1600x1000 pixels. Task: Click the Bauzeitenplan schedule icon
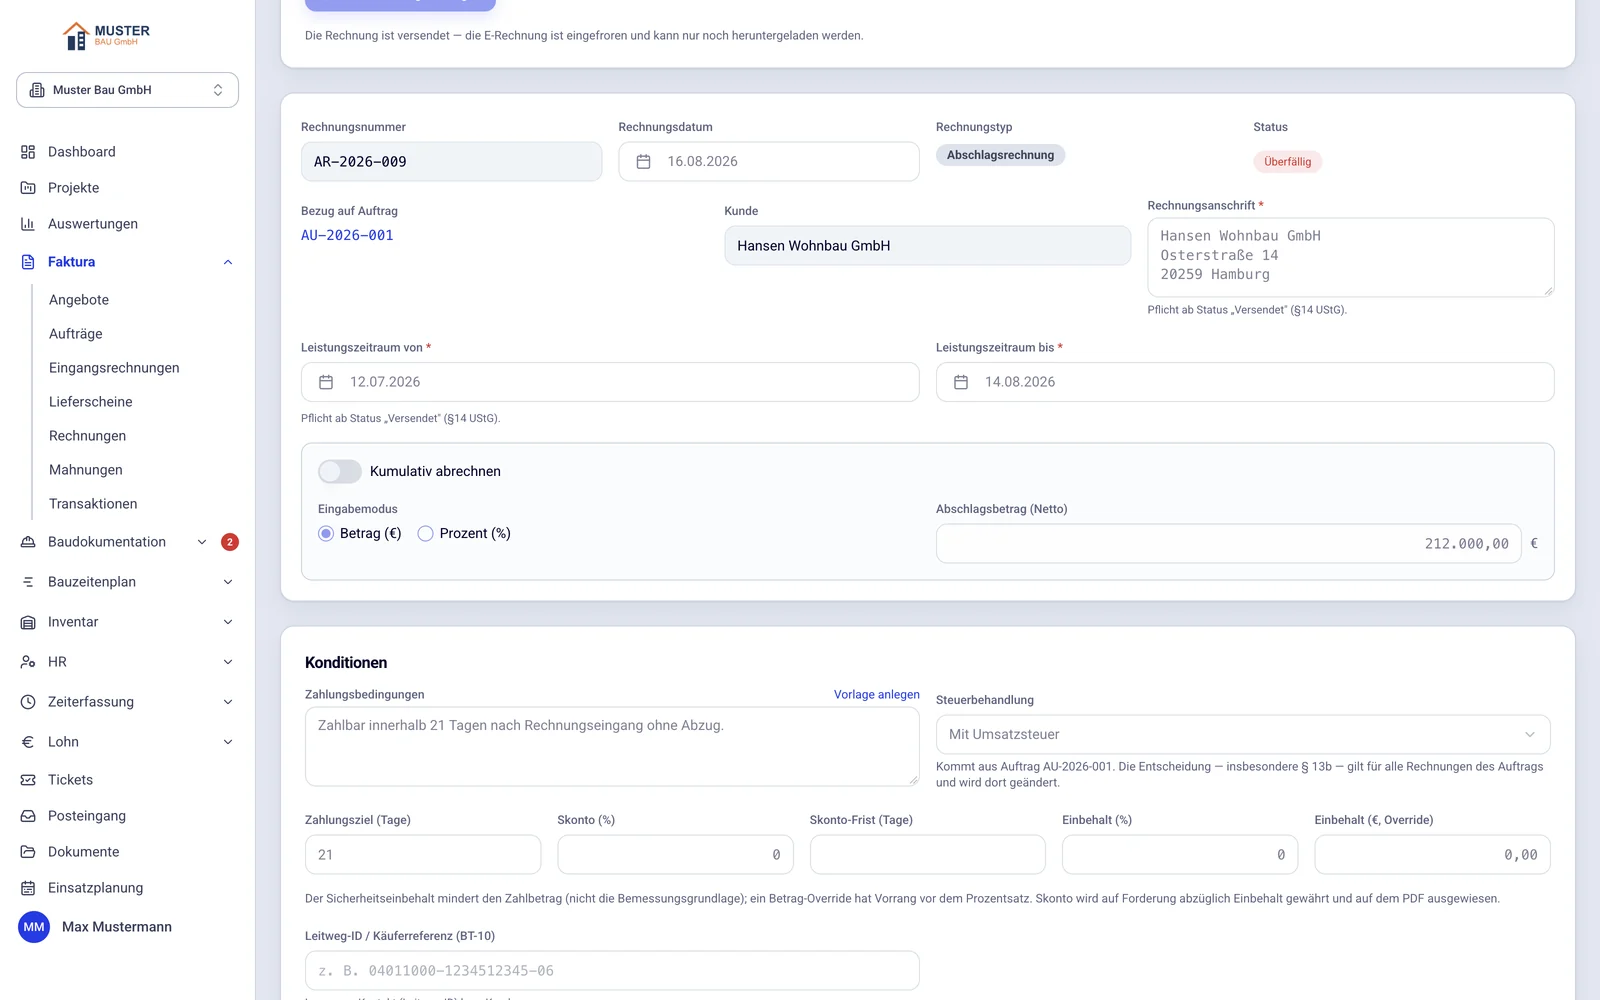coord(28,582)
